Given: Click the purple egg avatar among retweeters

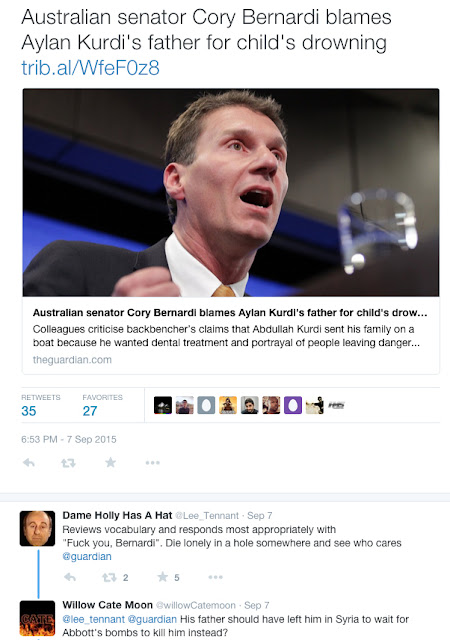Looking at the screenshot, I should [x=293, y=405].
